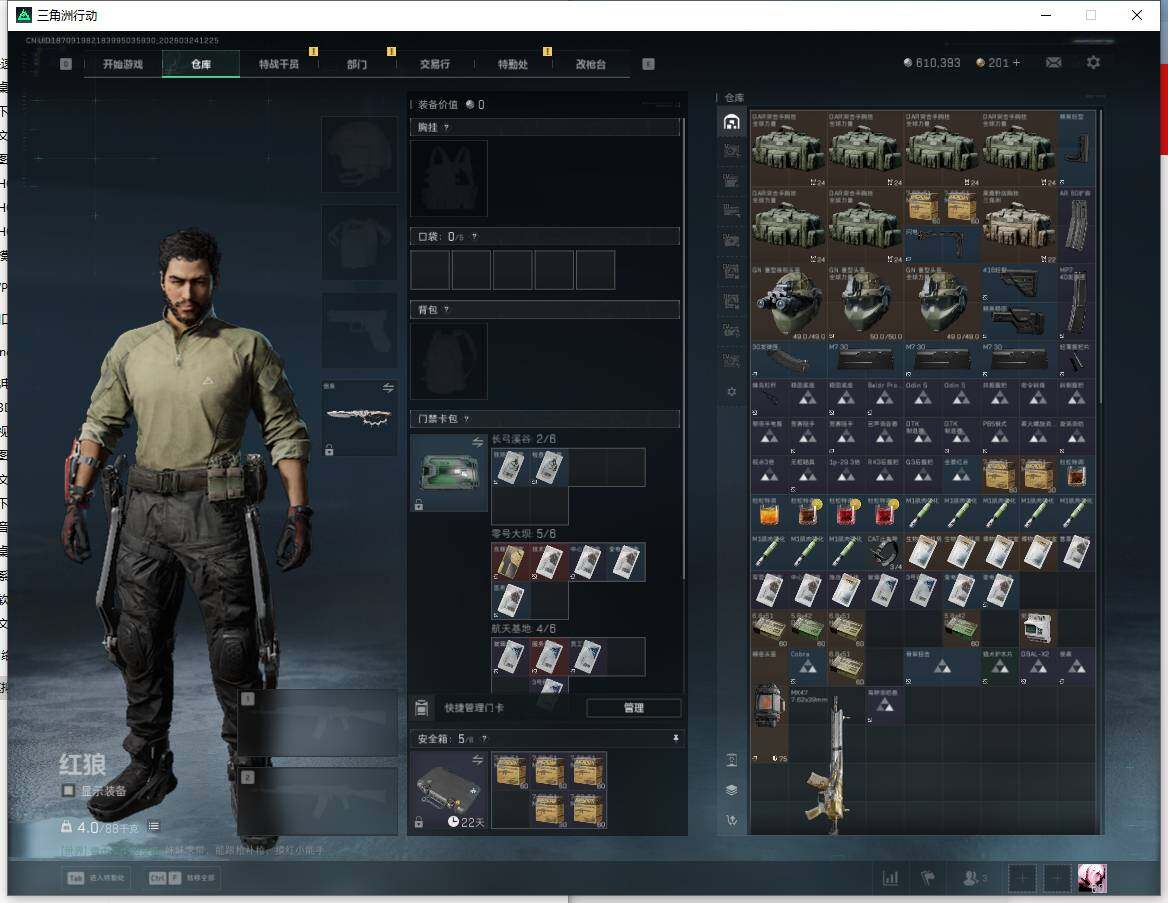Toggle the 显示装备 checkbox
The width and height of the screenshot is (1168, 903).
coord(69,790)
